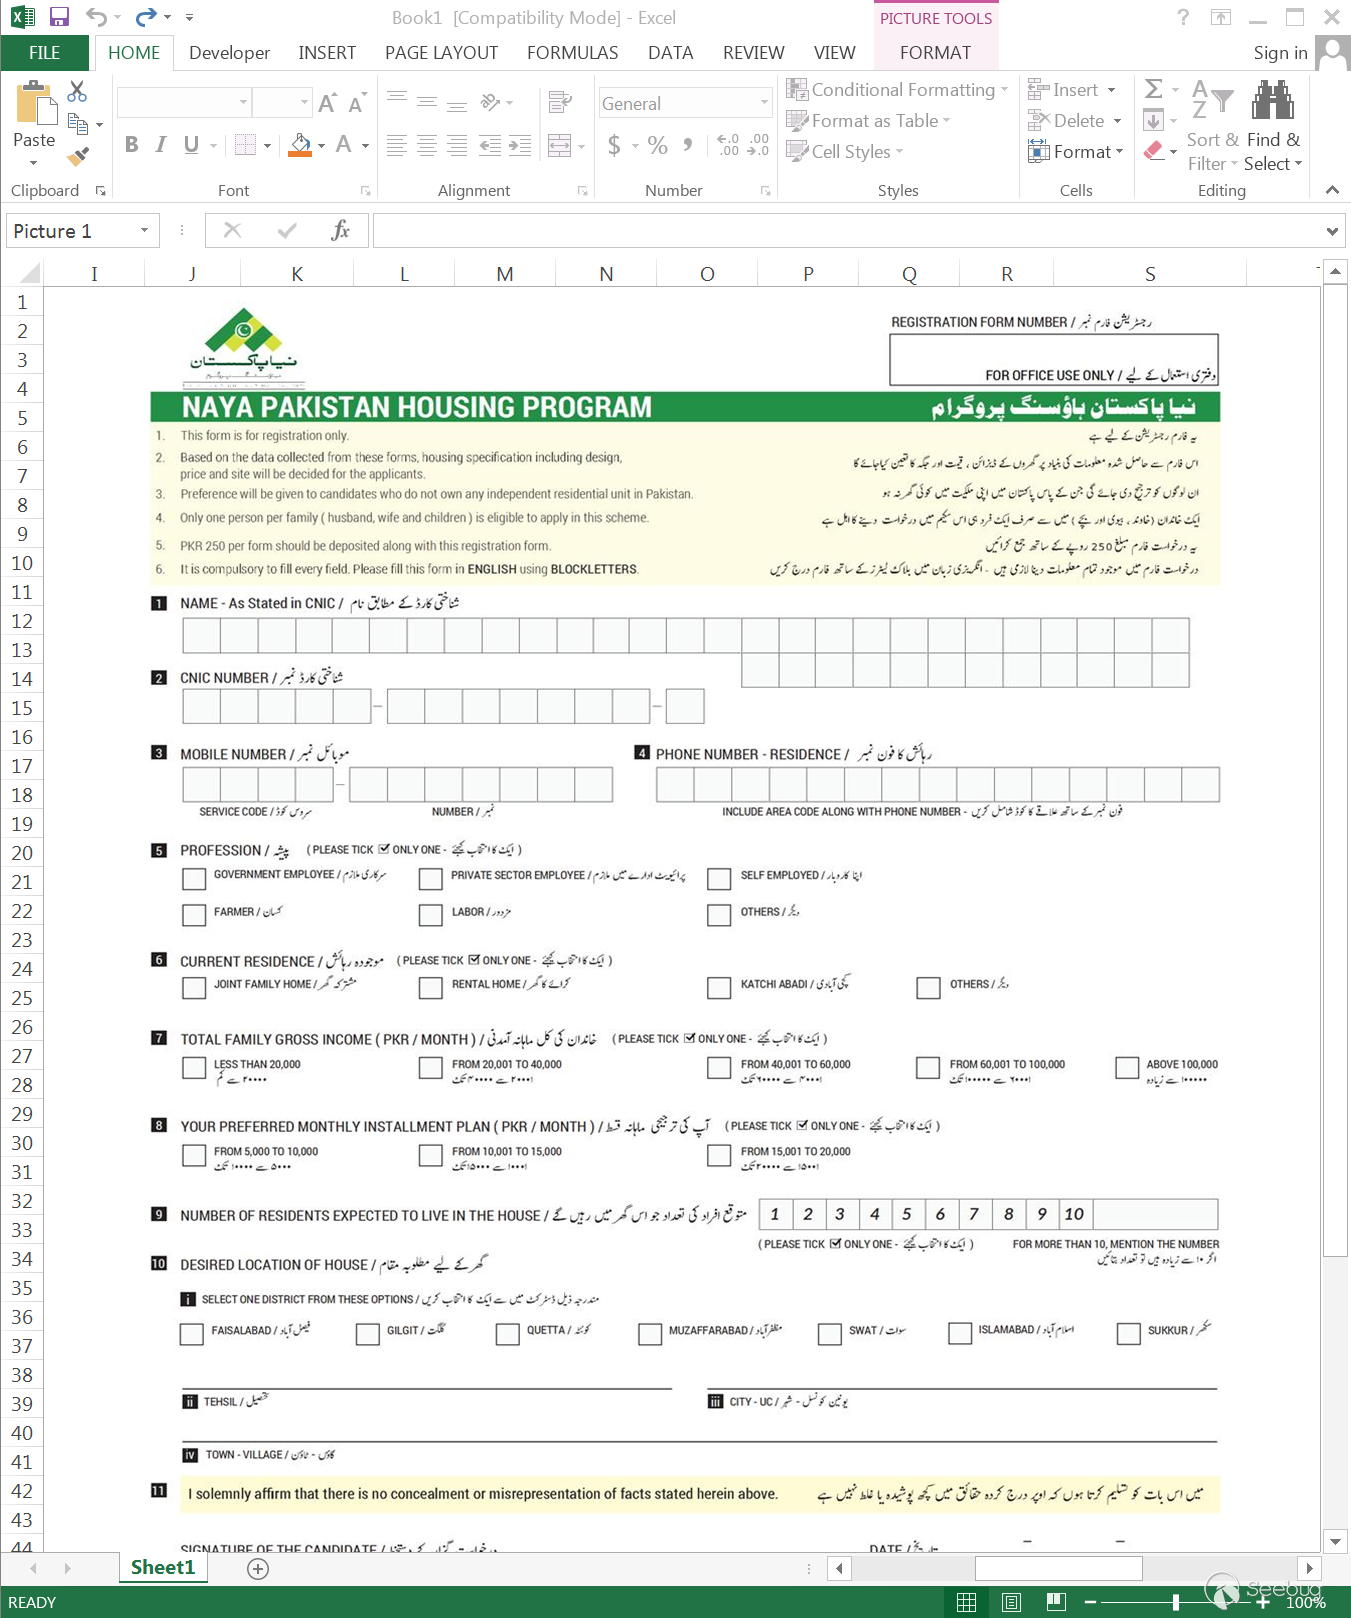Viewport: 1351px width, 1618px height.
Task: Click the Redo arrow icon
Action: tap(147, 17)
